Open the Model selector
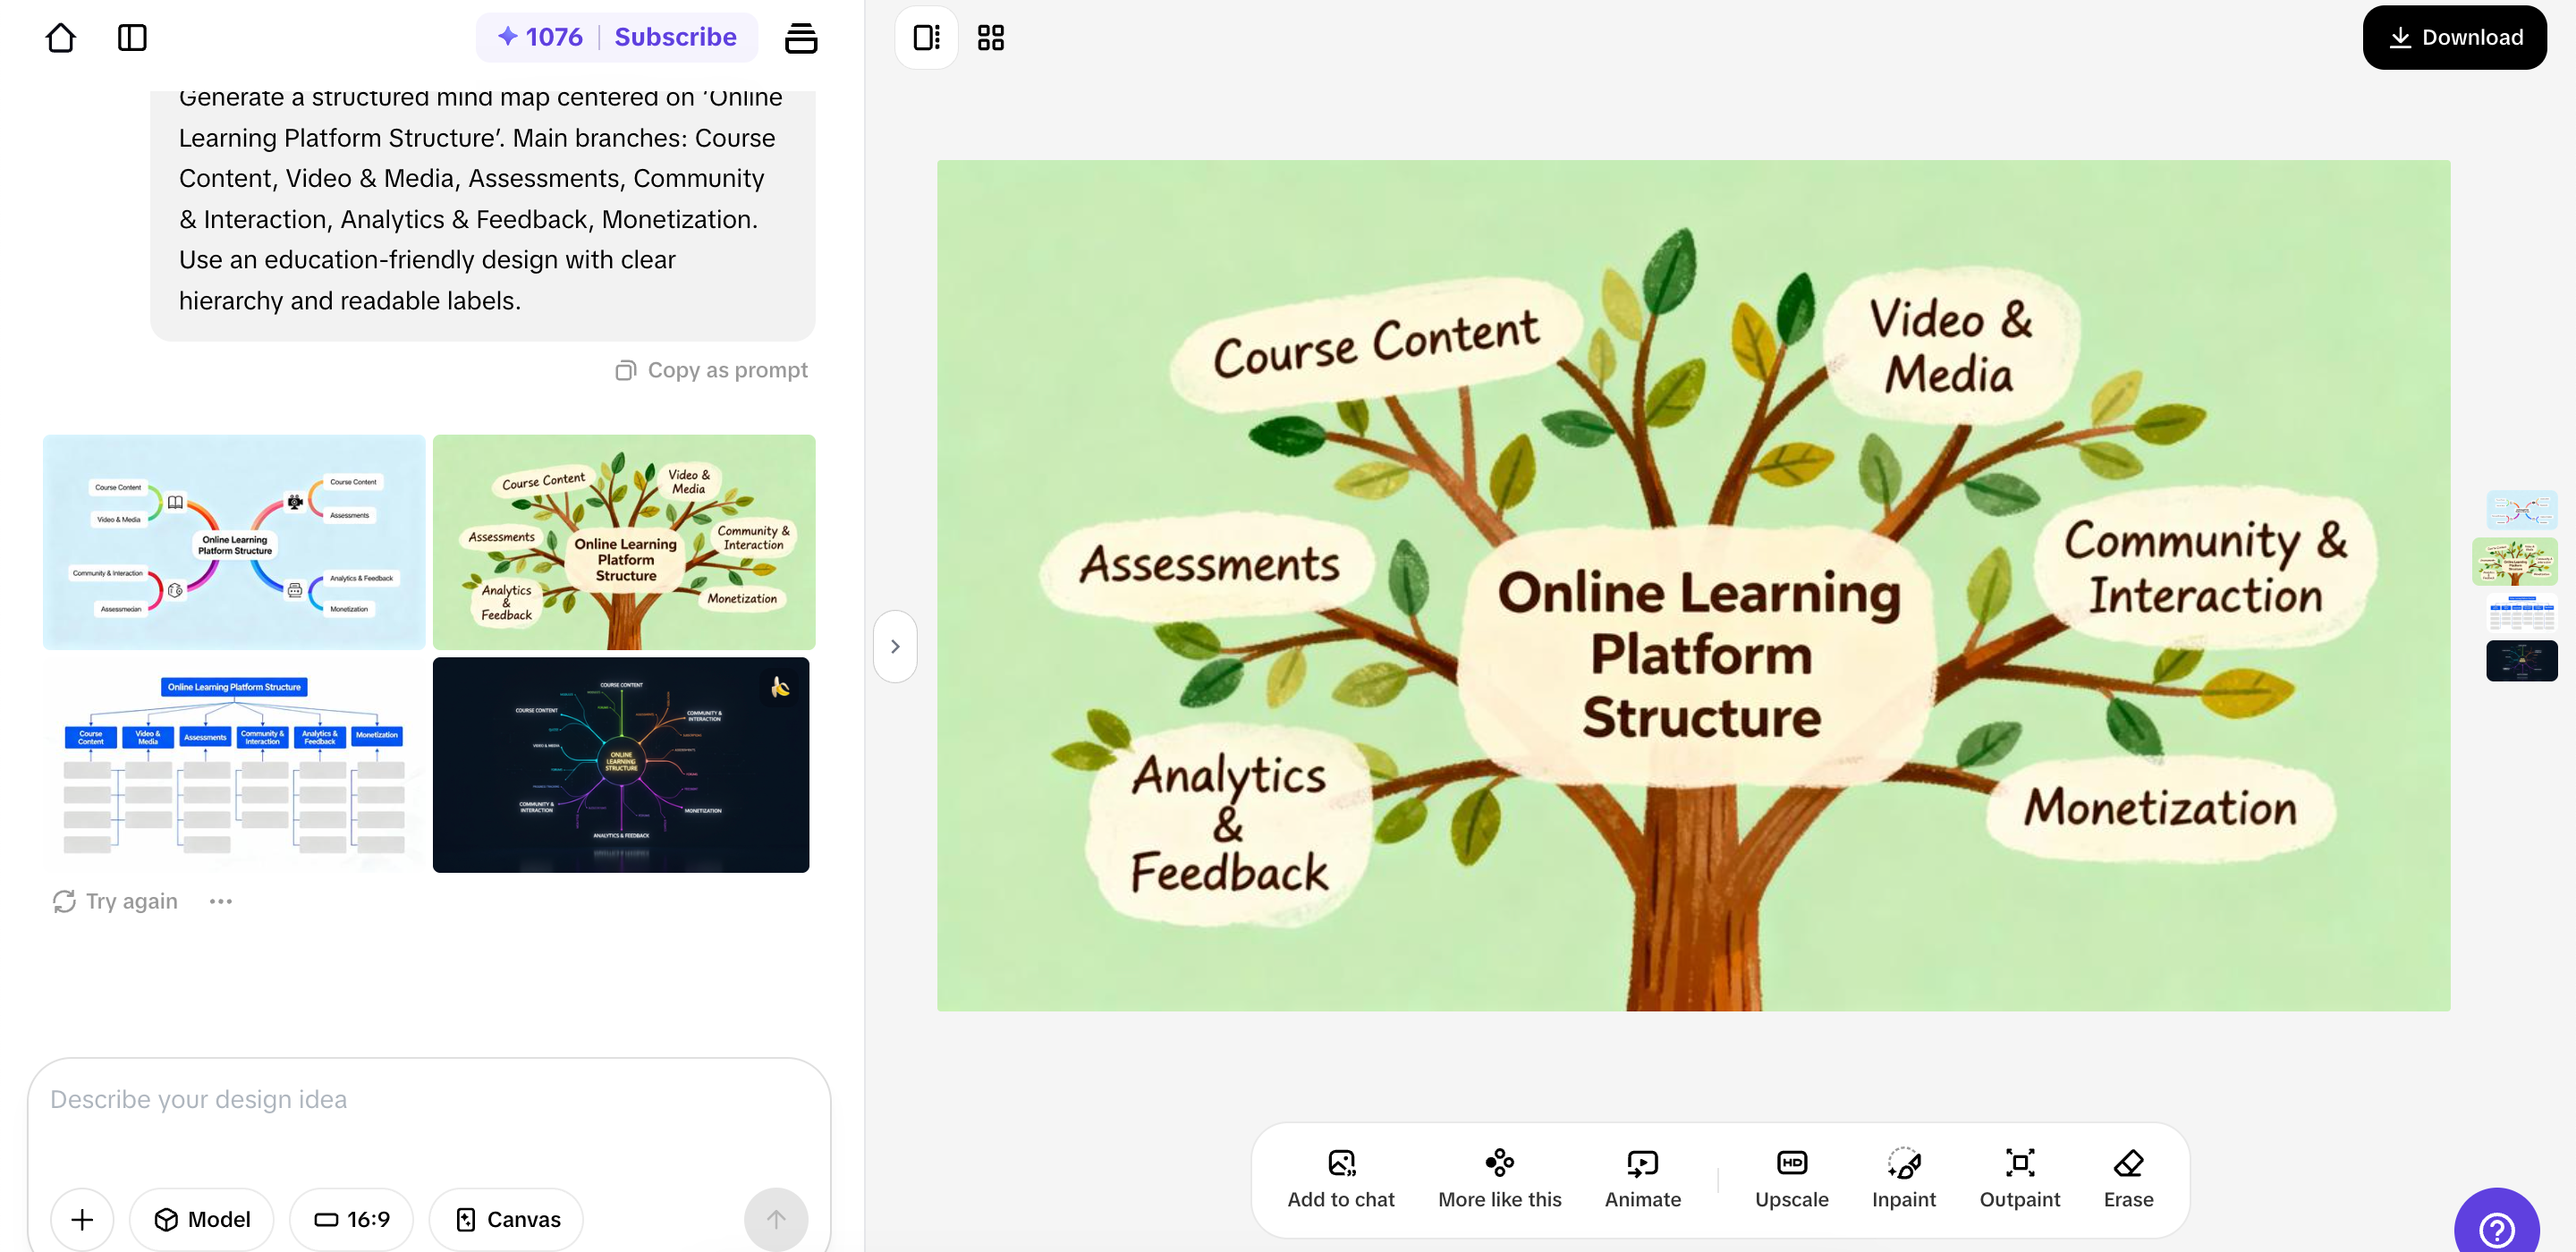This screenshot has height=1252, width=2576. point(201,1219)
